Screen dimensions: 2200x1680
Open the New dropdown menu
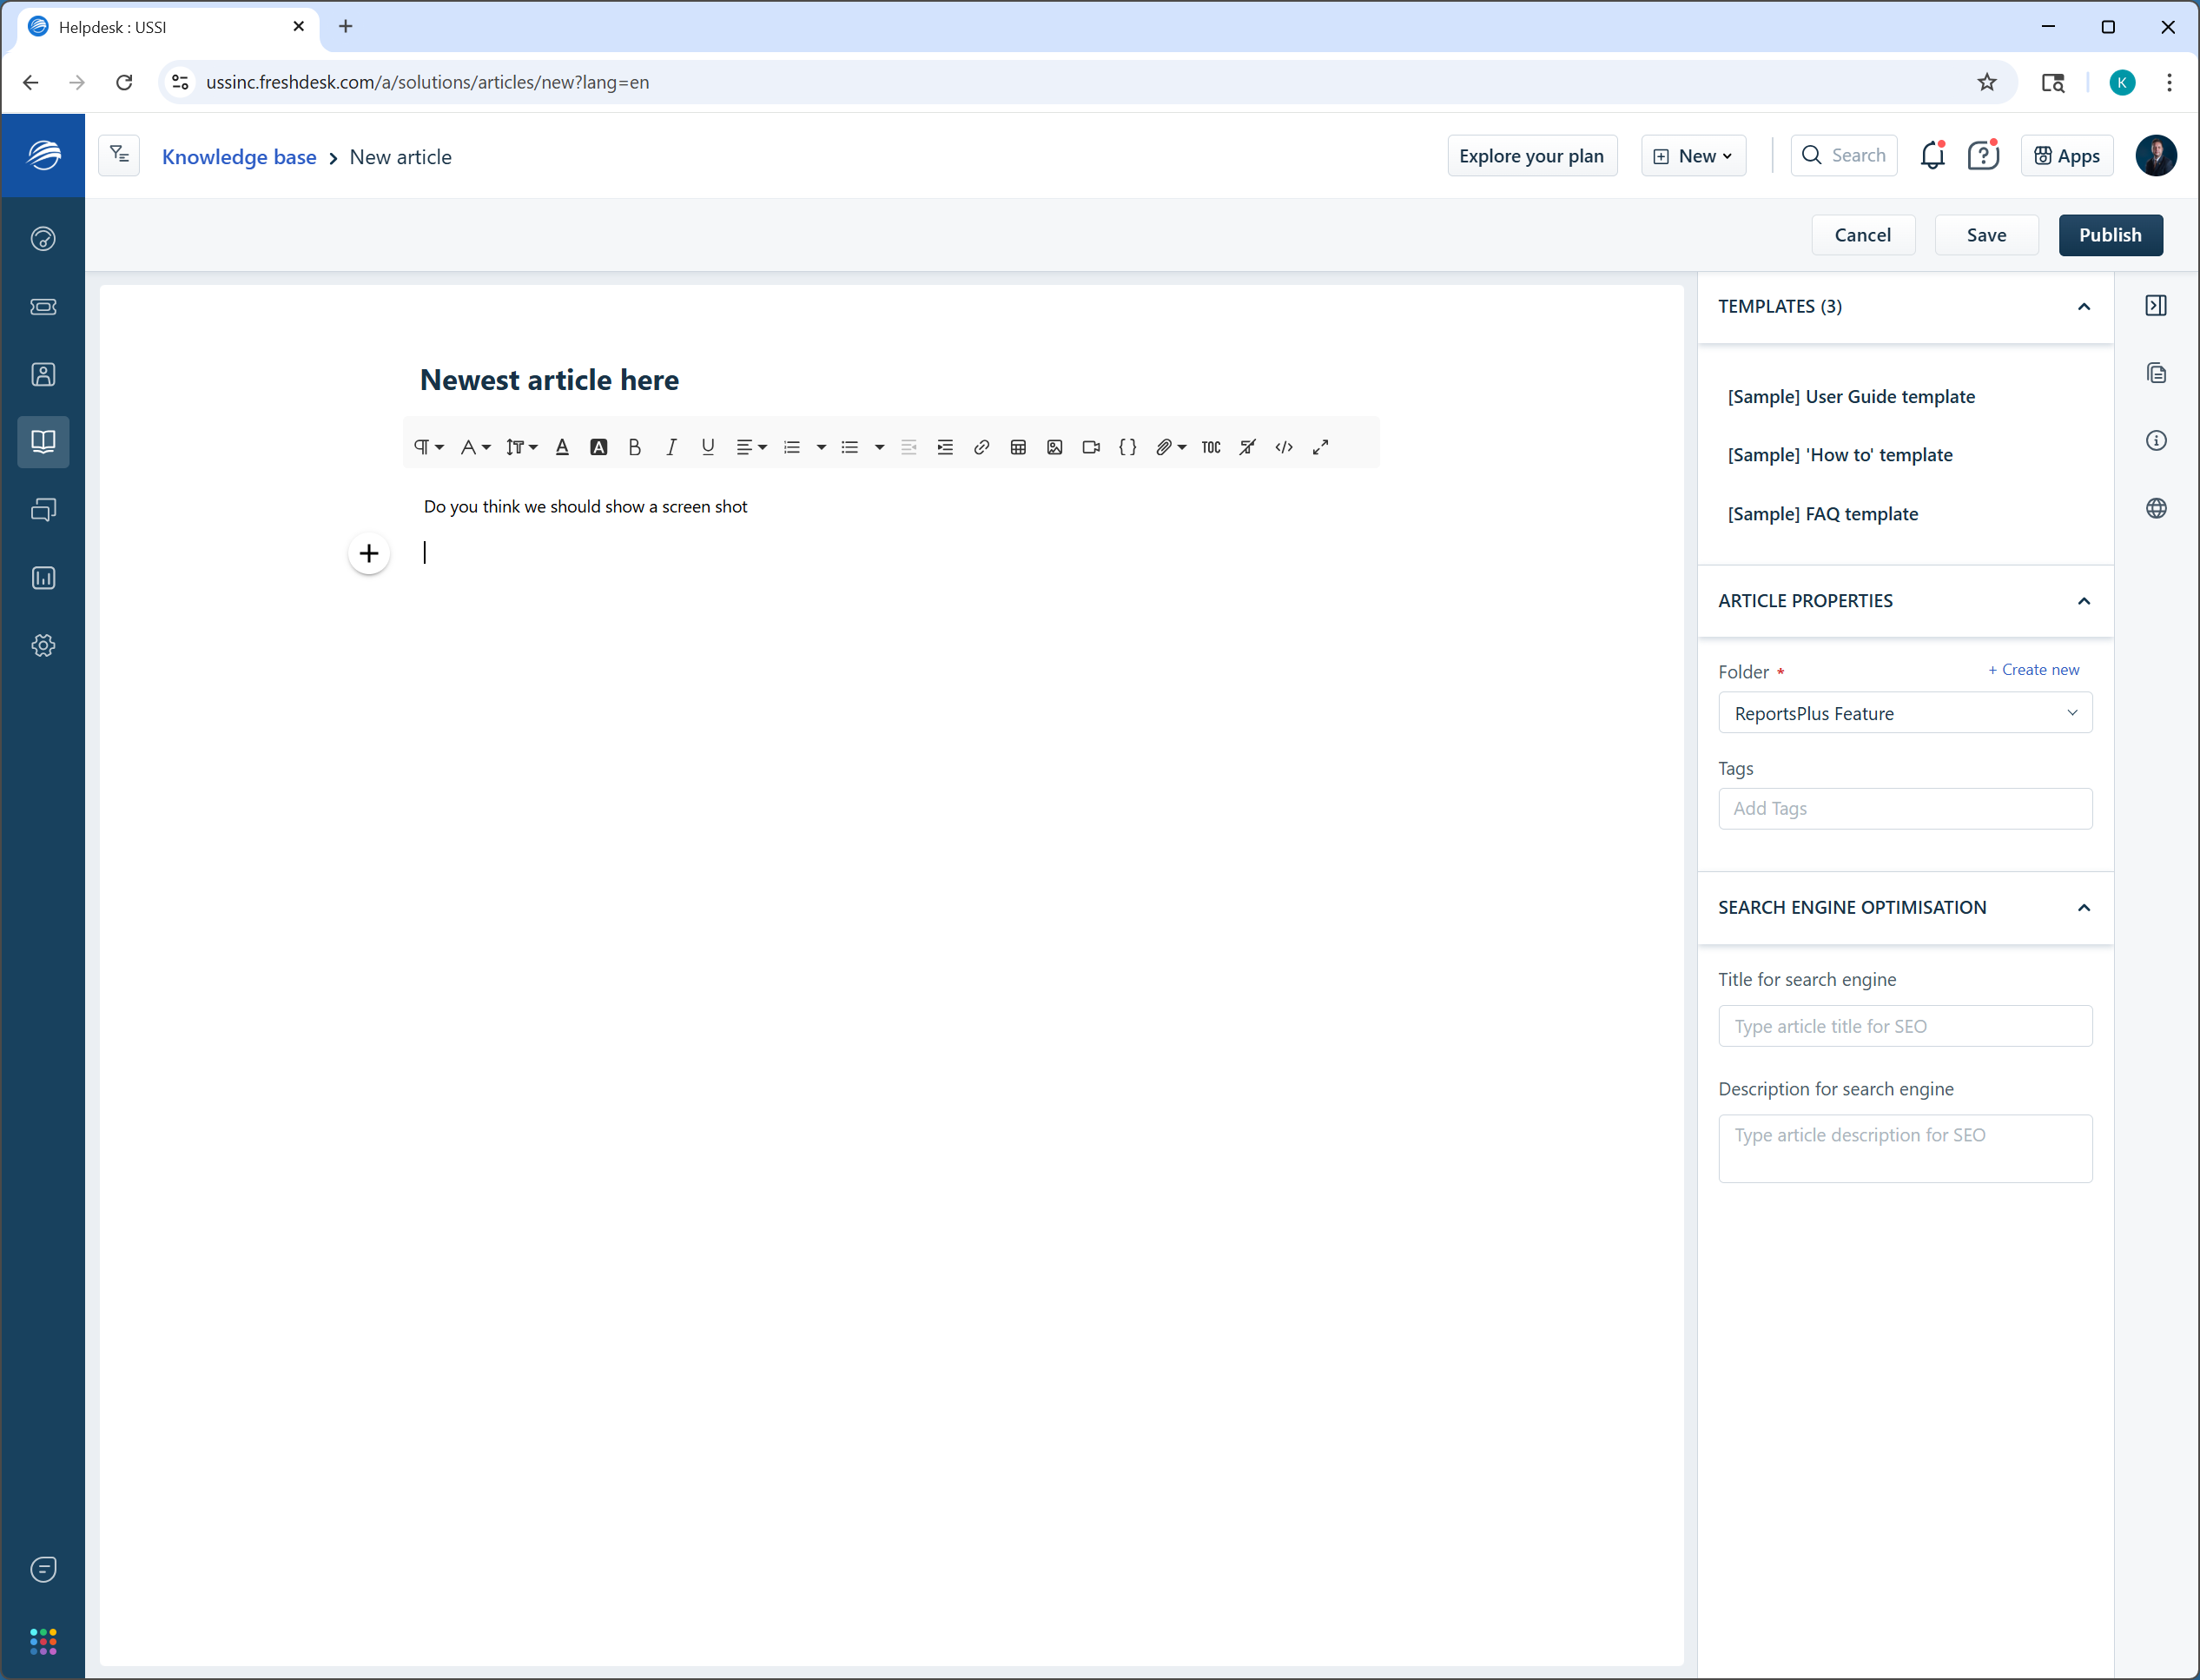[1693, 156]
